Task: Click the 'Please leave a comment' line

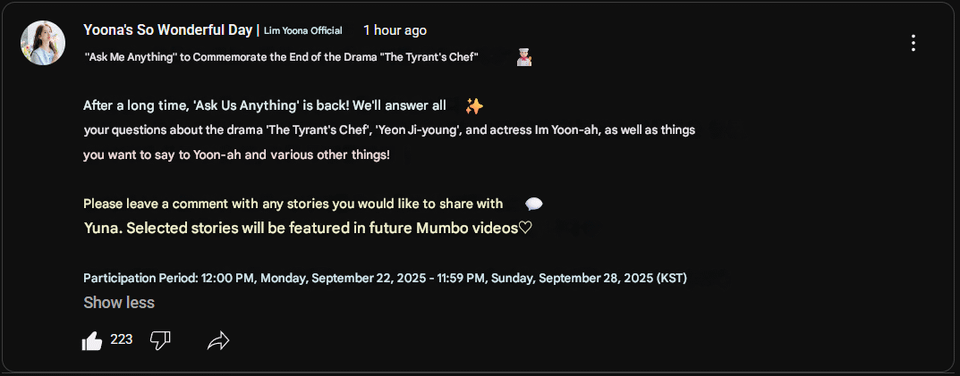Action: [293, 203]
